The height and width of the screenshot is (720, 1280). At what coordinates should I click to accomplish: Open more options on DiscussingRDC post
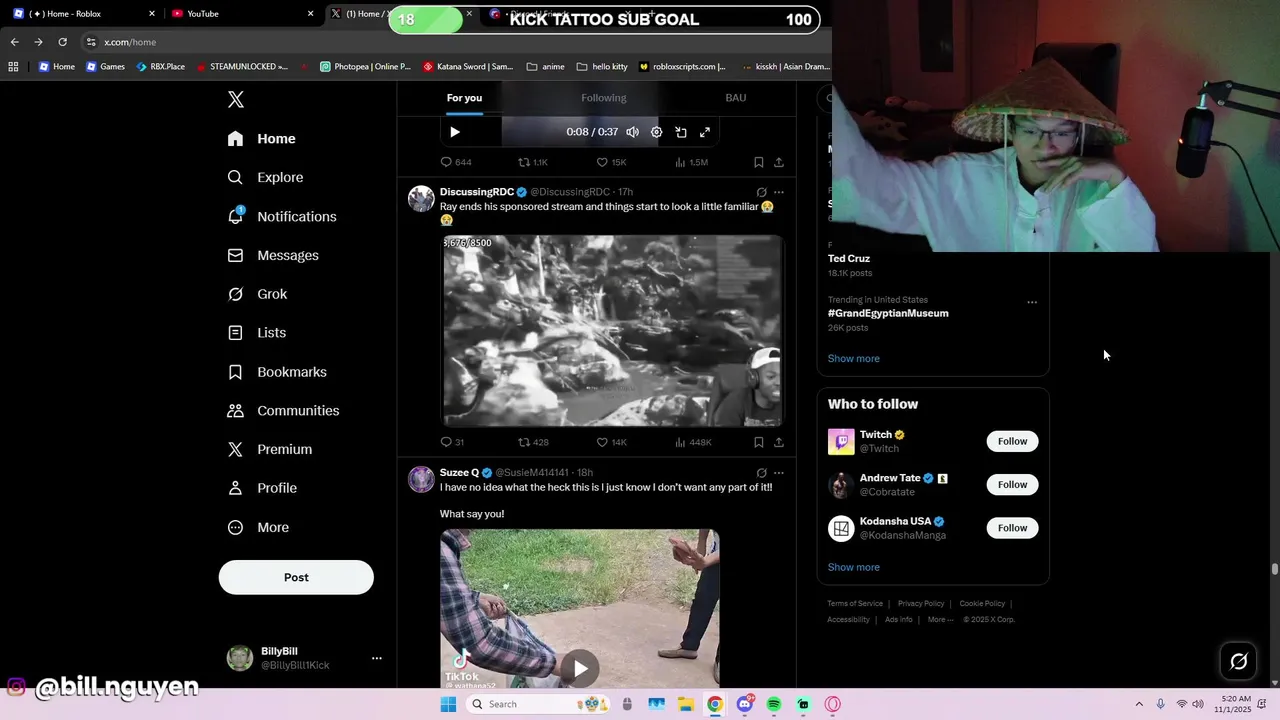click(779, 192)
